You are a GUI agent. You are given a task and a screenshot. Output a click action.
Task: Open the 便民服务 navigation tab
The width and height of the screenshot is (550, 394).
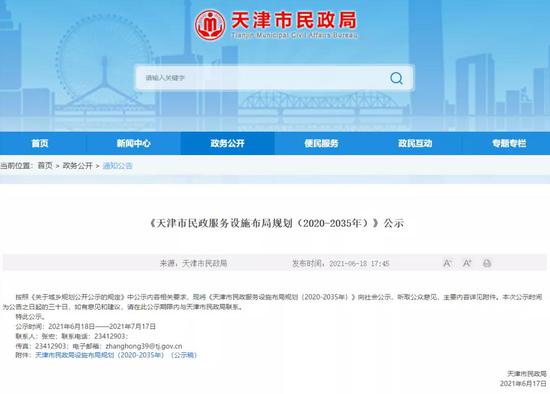coord(321,143)
